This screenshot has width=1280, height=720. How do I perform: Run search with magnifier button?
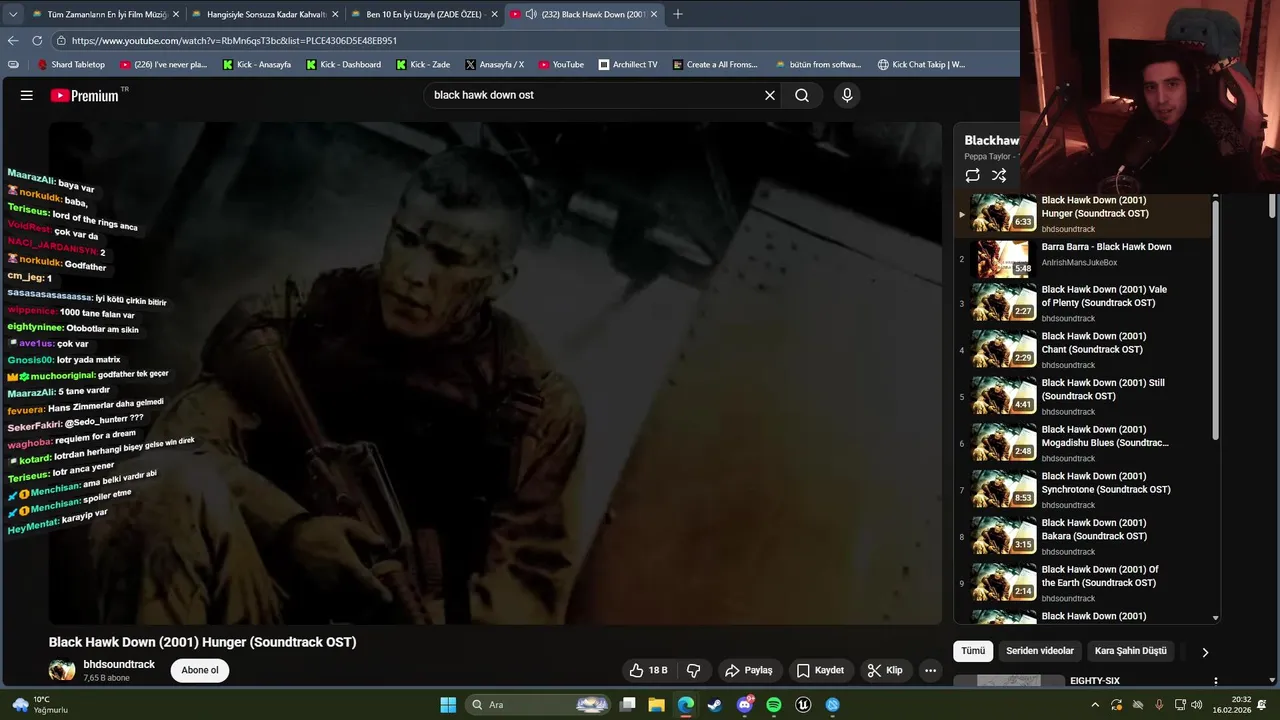click(802, 95)
